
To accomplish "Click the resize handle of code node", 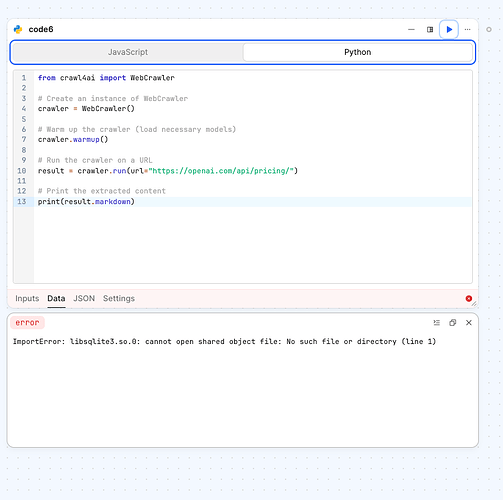I will coord(474,304).
